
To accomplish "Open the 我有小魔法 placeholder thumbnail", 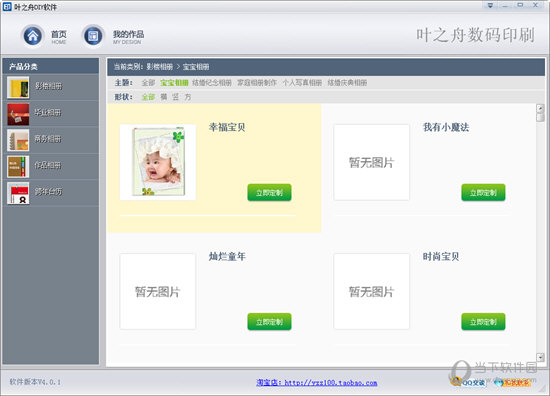I will click(372, 162).
